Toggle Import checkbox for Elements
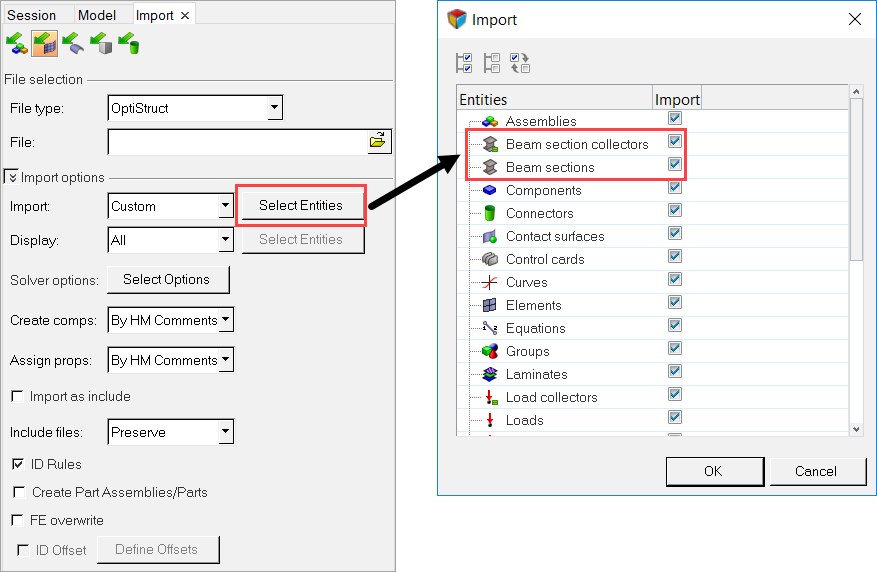Image resolution: width=877 pixels, height=572 pixels. (x=675, y=302)
